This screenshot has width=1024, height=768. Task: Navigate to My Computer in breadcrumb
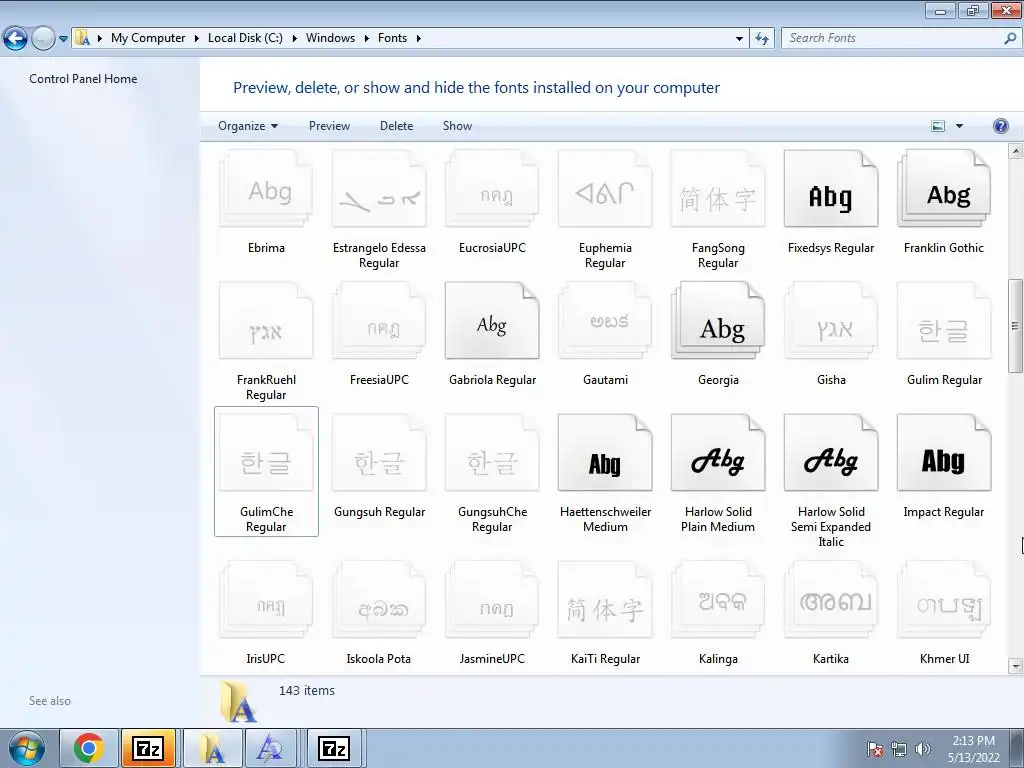[148, 38]
